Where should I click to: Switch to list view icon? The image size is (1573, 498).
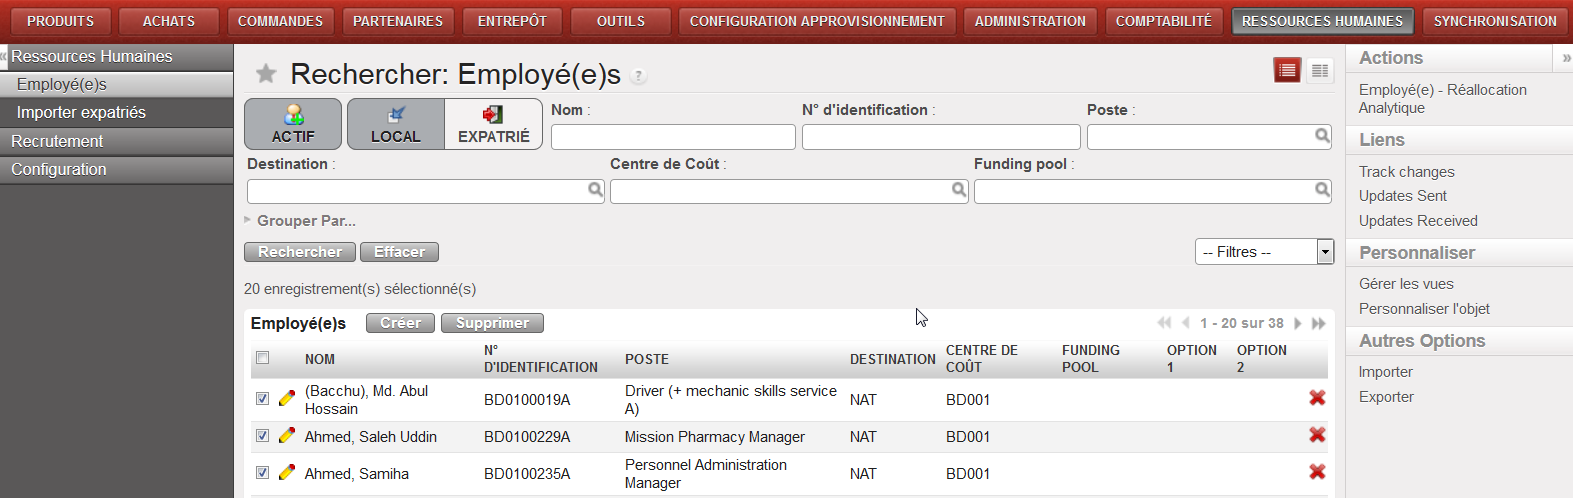(1287, 70)
